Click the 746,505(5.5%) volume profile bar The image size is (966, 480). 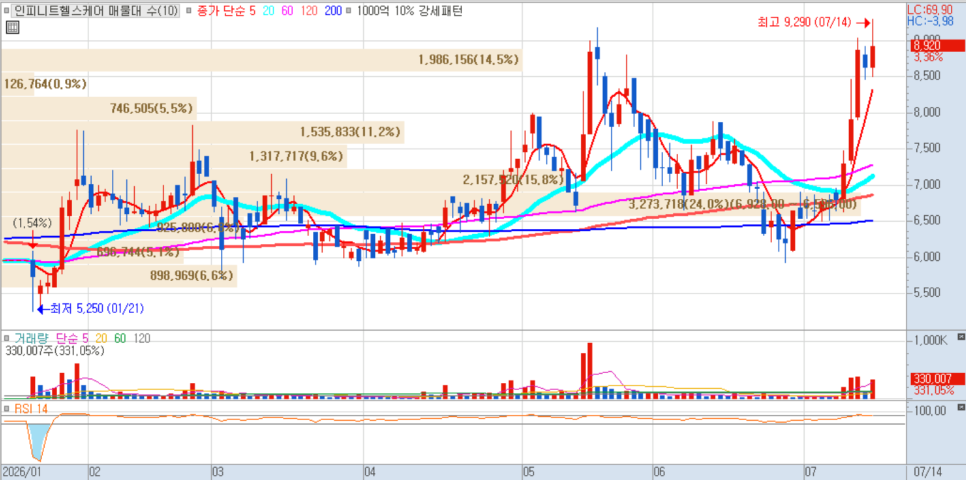[99, 108]
